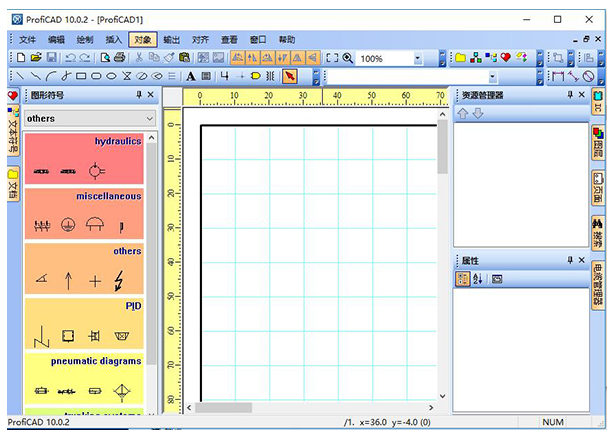
Task: Open the 绘制 menu
Action: point(85,39)
